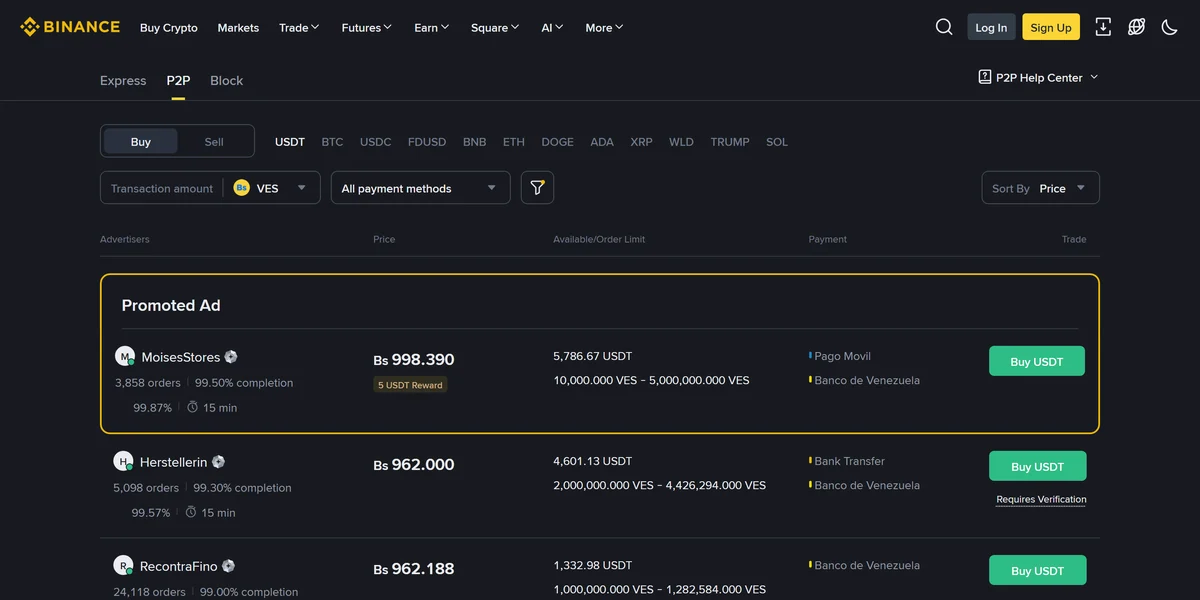Click Buy USDT for Herstellerin ad

point(1037,466)
